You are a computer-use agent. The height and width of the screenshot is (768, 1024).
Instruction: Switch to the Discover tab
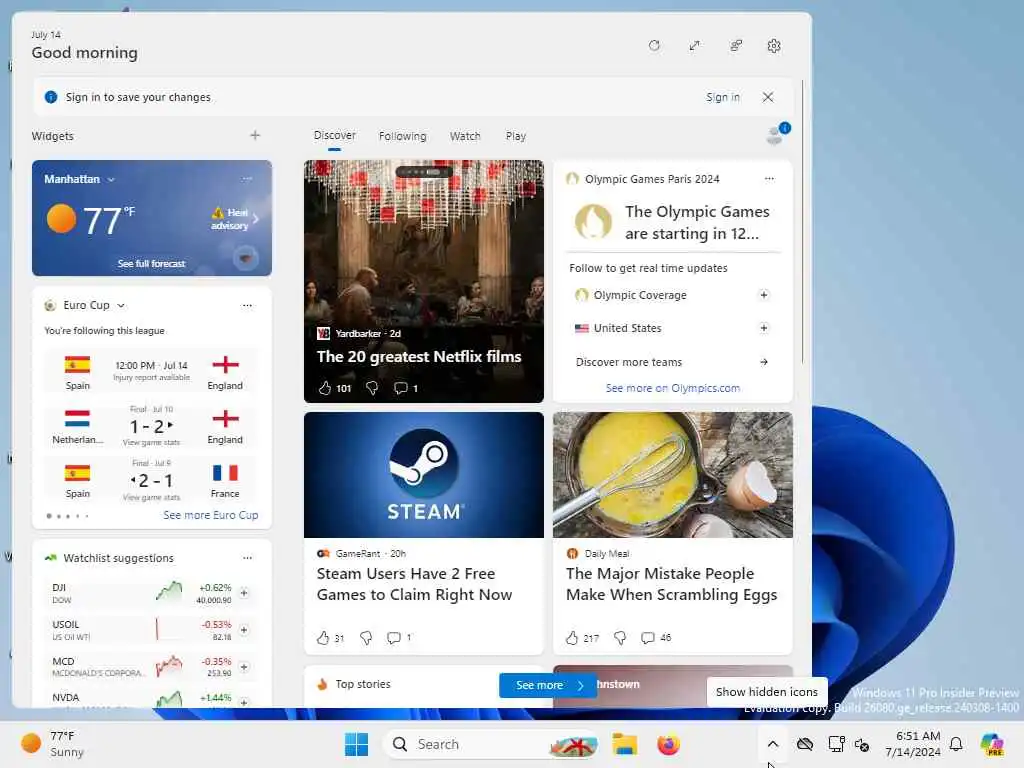[334, 135]
